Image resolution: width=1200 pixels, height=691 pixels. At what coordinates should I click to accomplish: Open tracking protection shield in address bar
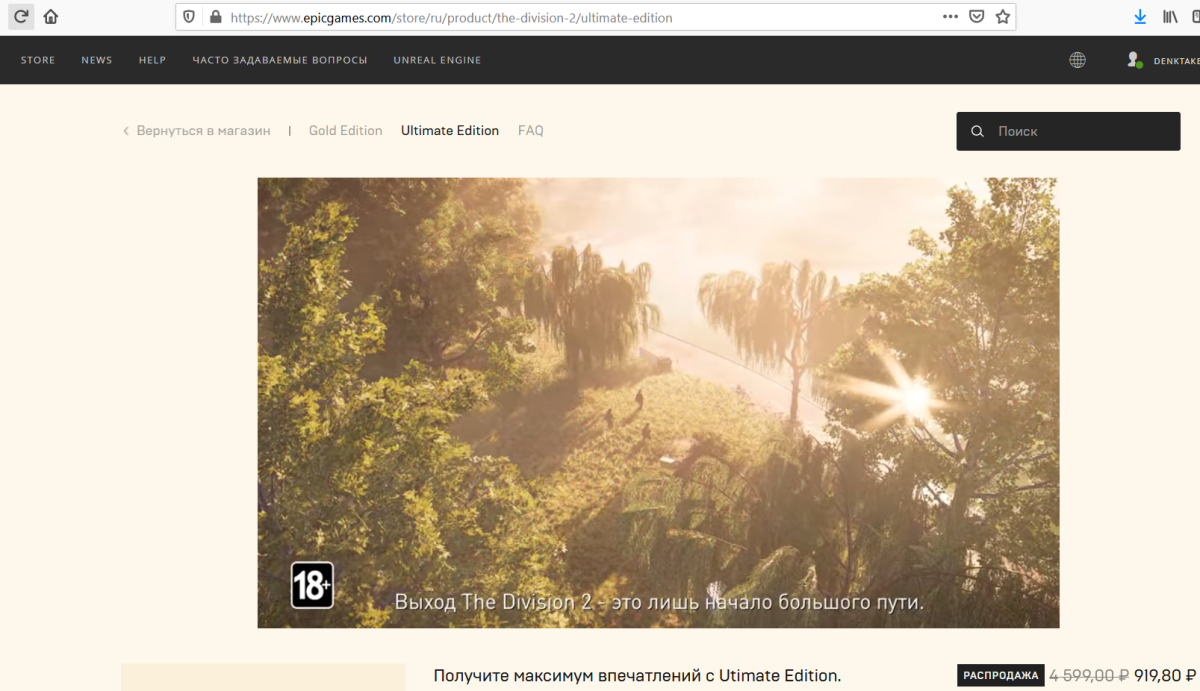coord(190,17)
